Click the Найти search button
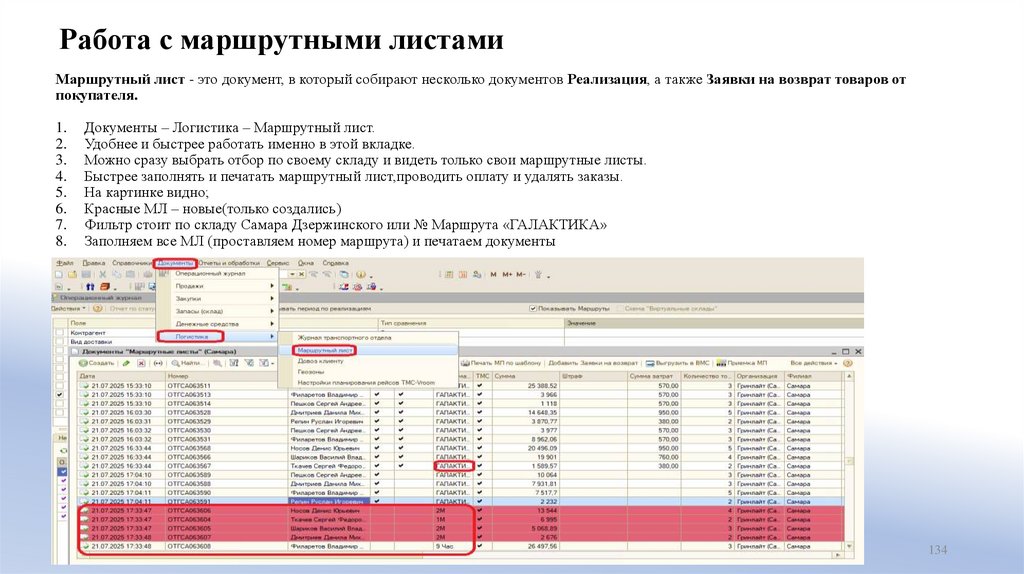The width and height of the screenshot is (1024, 574). click(x=187, y=362)
